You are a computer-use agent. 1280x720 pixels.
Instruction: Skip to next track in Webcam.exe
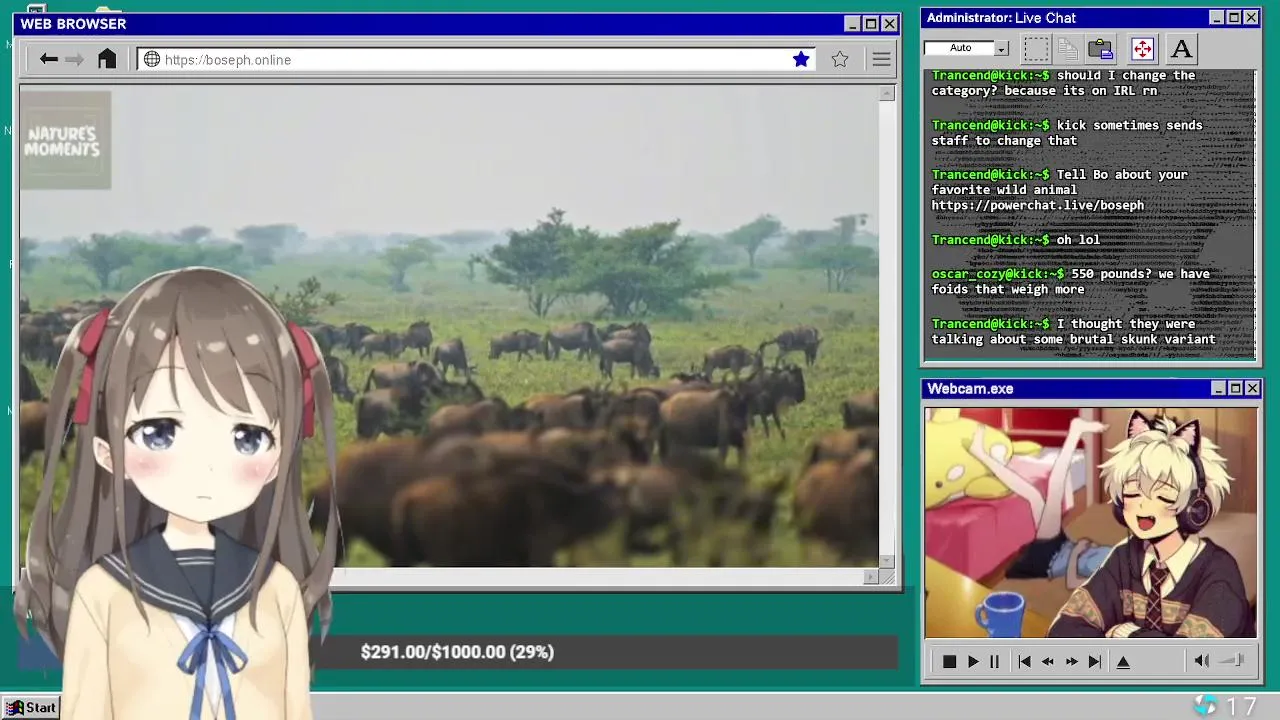tap(1095, 662)
